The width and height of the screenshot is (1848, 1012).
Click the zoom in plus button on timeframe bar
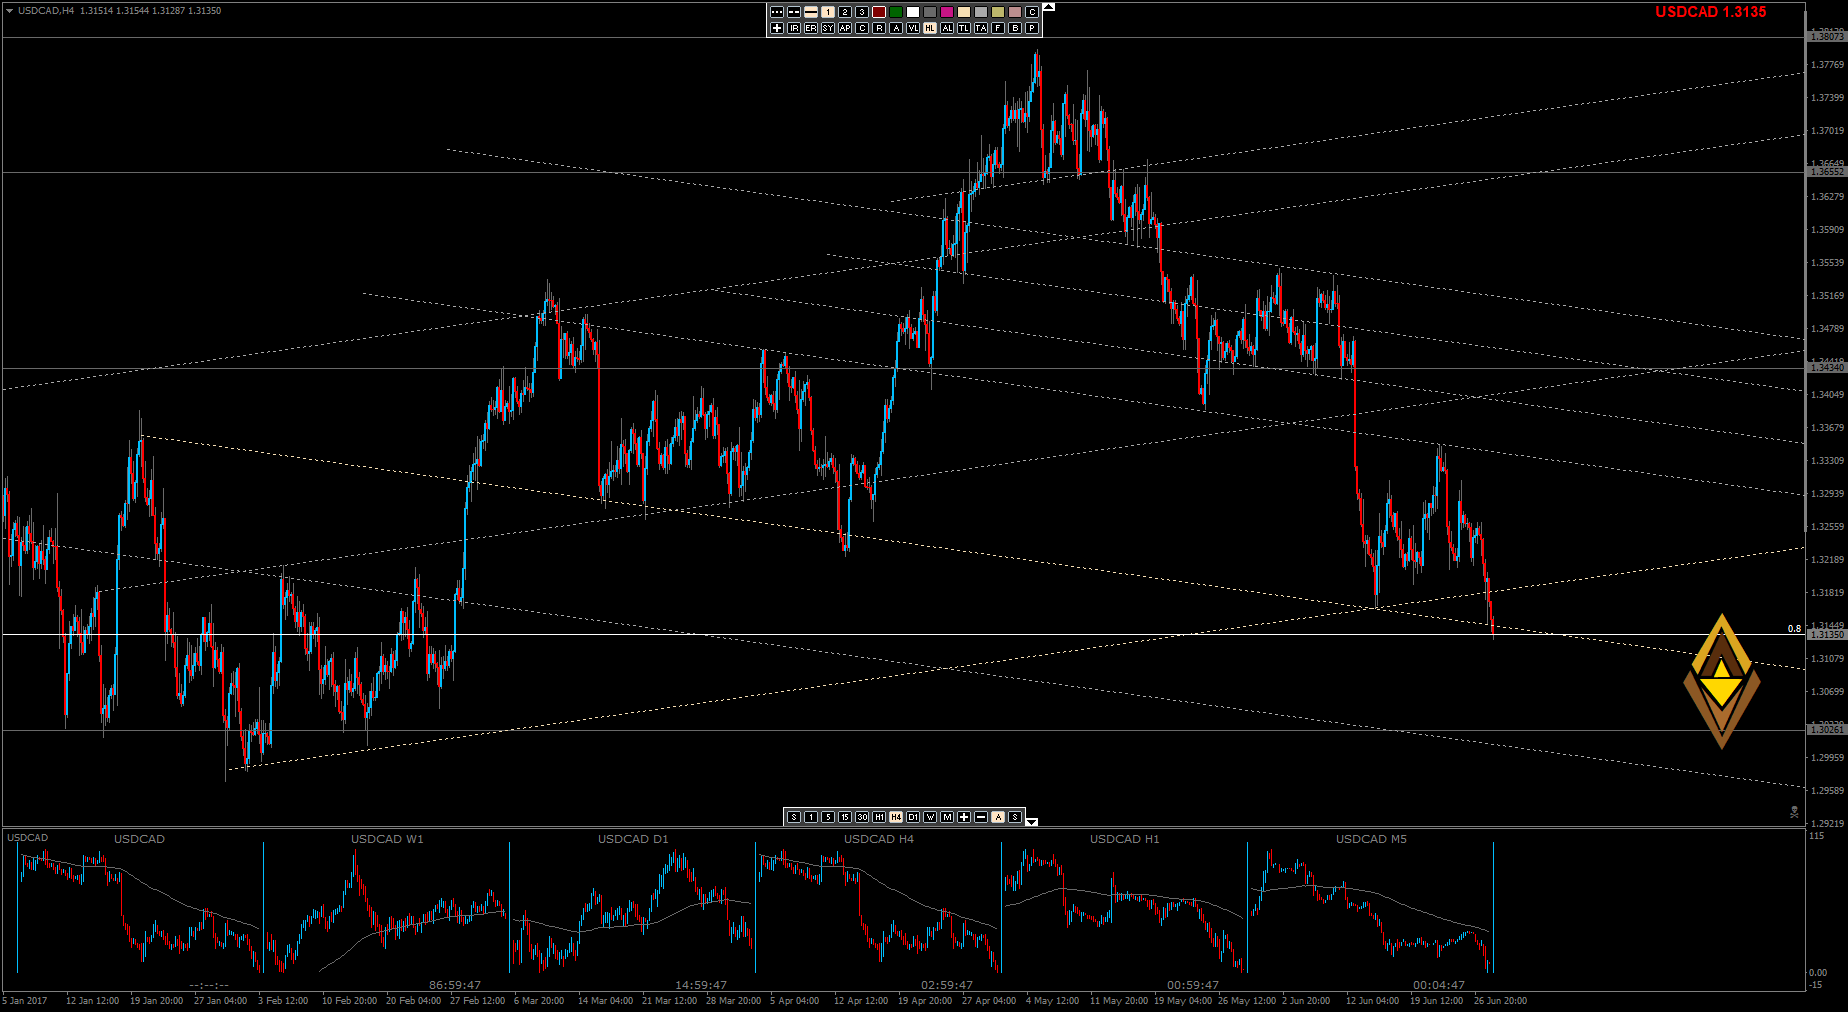click(964, 817)
